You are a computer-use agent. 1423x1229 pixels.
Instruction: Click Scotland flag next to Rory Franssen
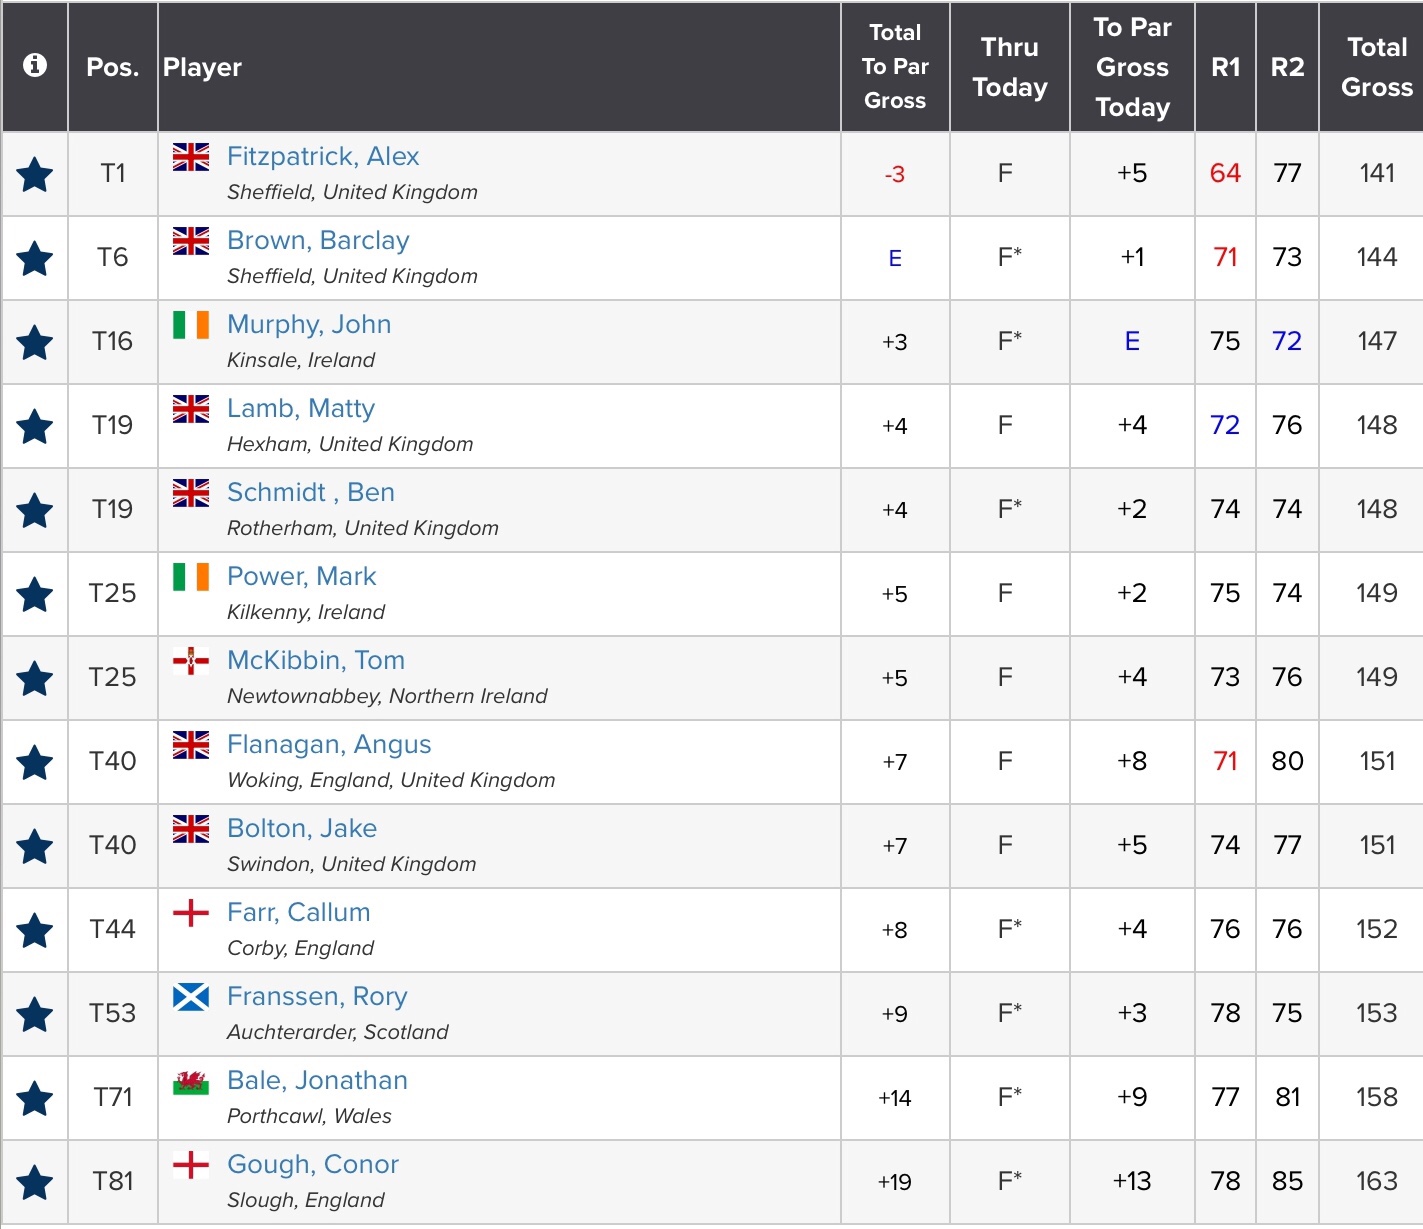tap(191, 997)
